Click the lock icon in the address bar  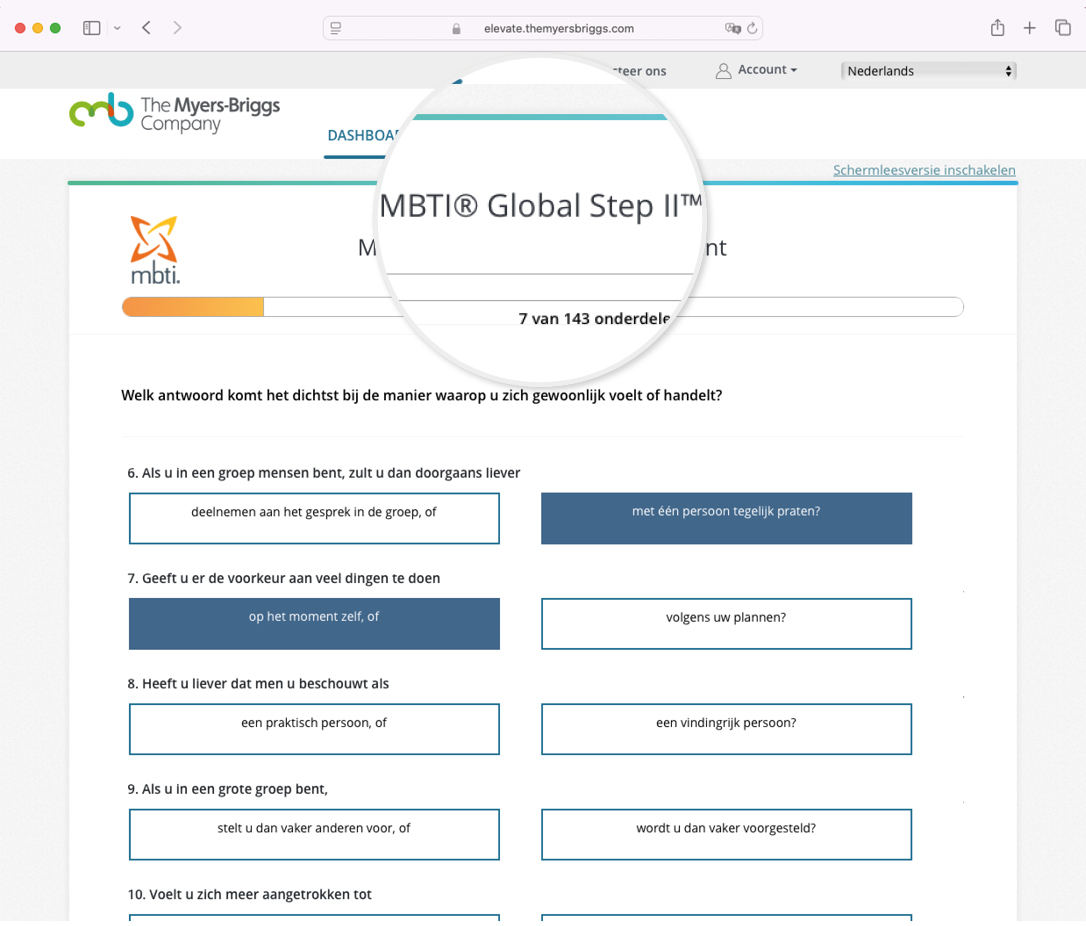(456, 28)
